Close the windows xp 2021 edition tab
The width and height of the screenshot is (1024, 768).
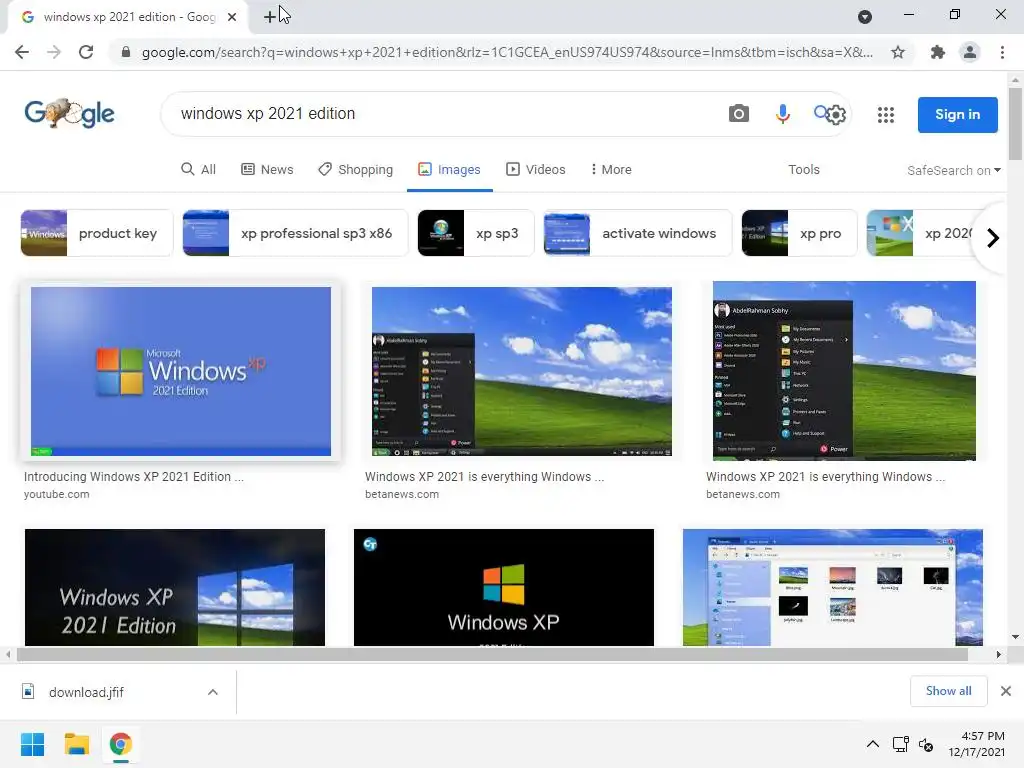[x=232, y=17]
